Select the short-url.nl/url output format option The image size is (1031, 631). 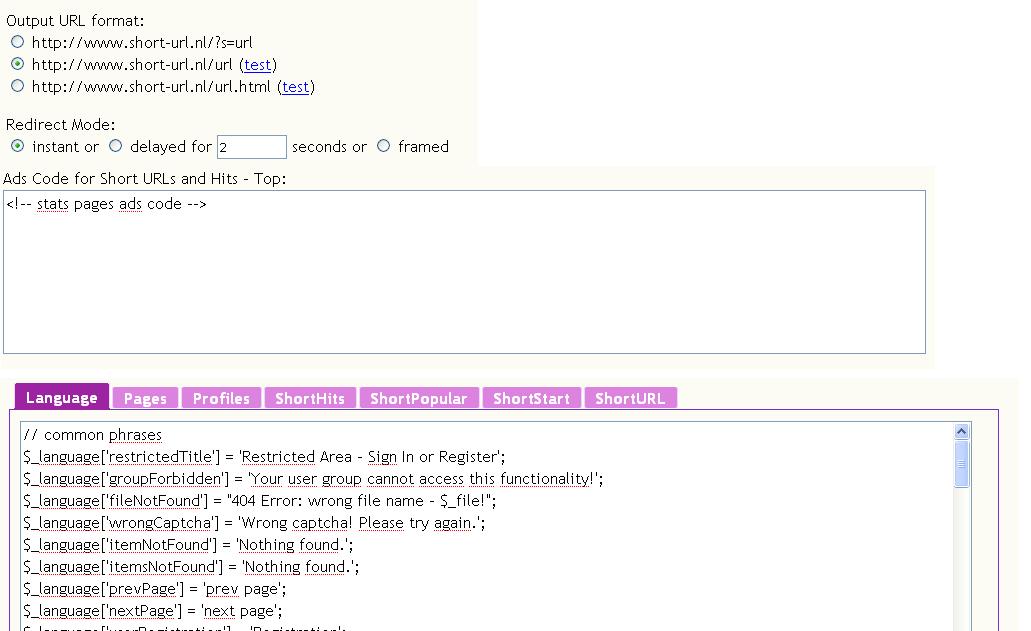(x=18, y=64)
